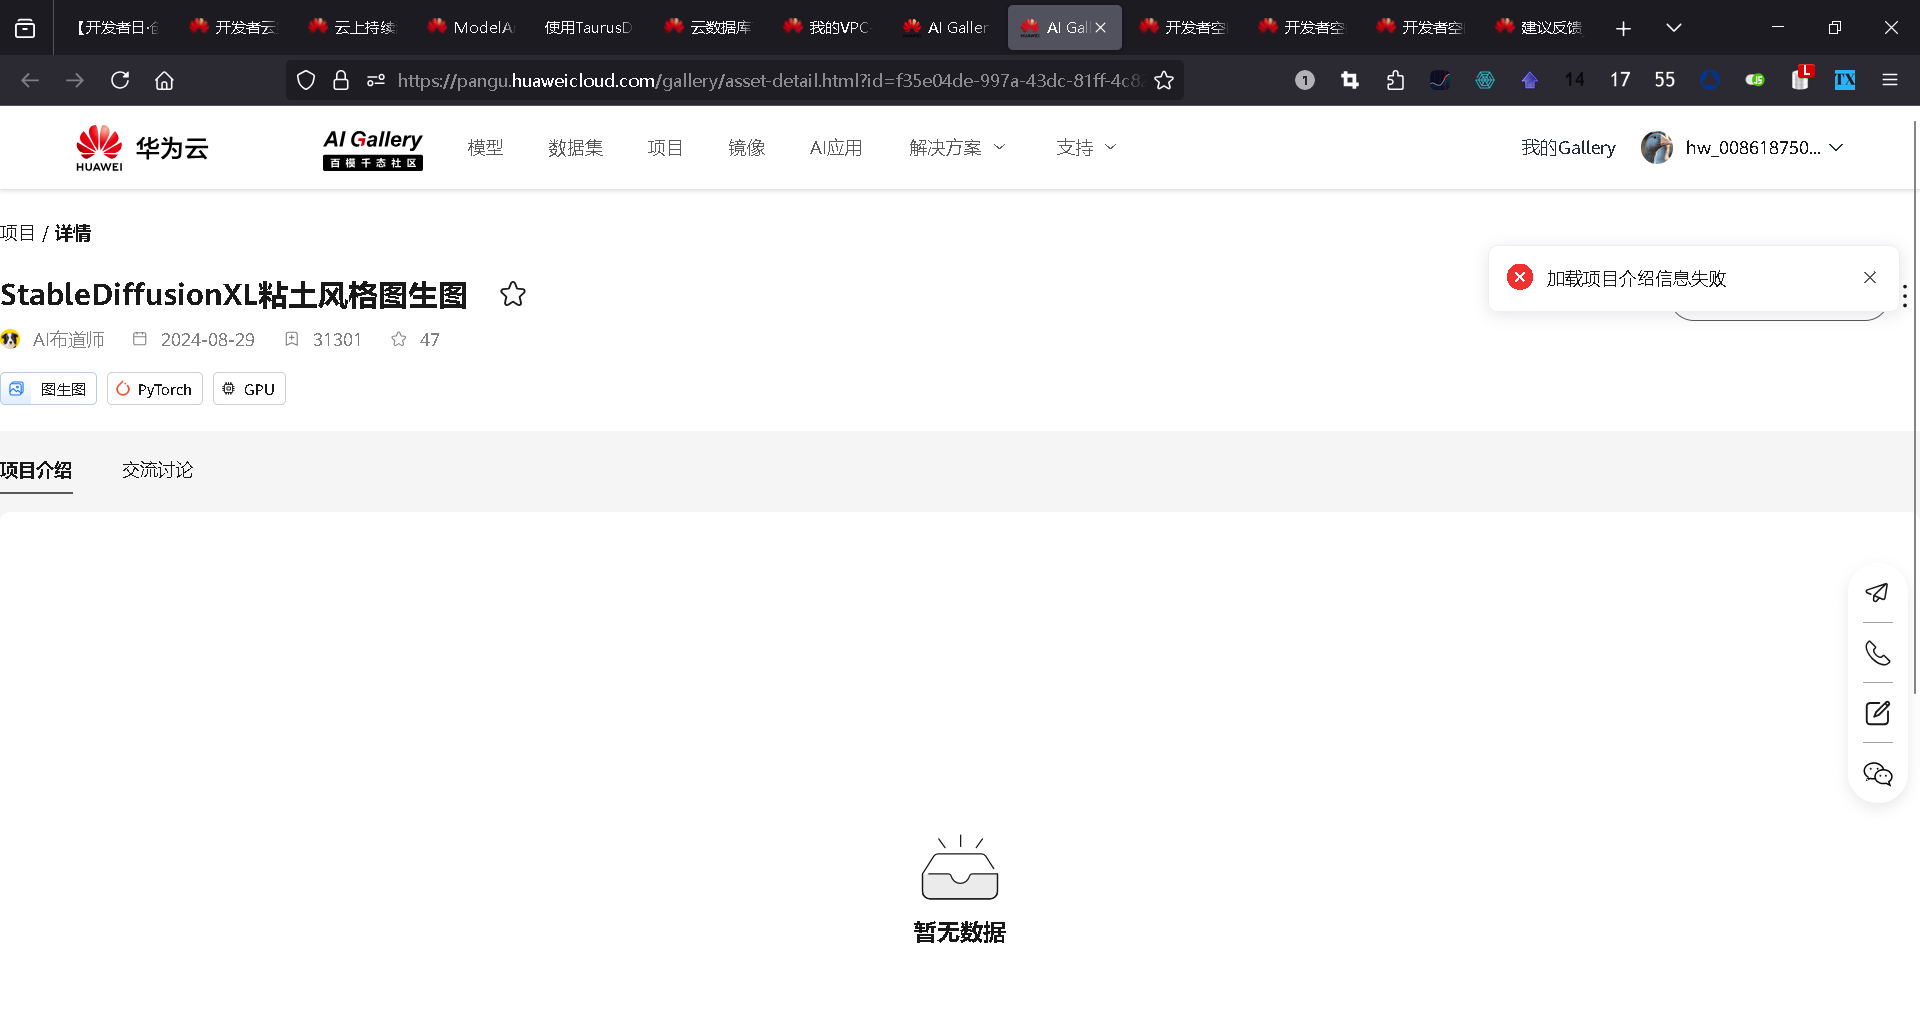Click the PyTorch tag
This screenshot has width=1920, height=1020.
(x=155, y=389)
